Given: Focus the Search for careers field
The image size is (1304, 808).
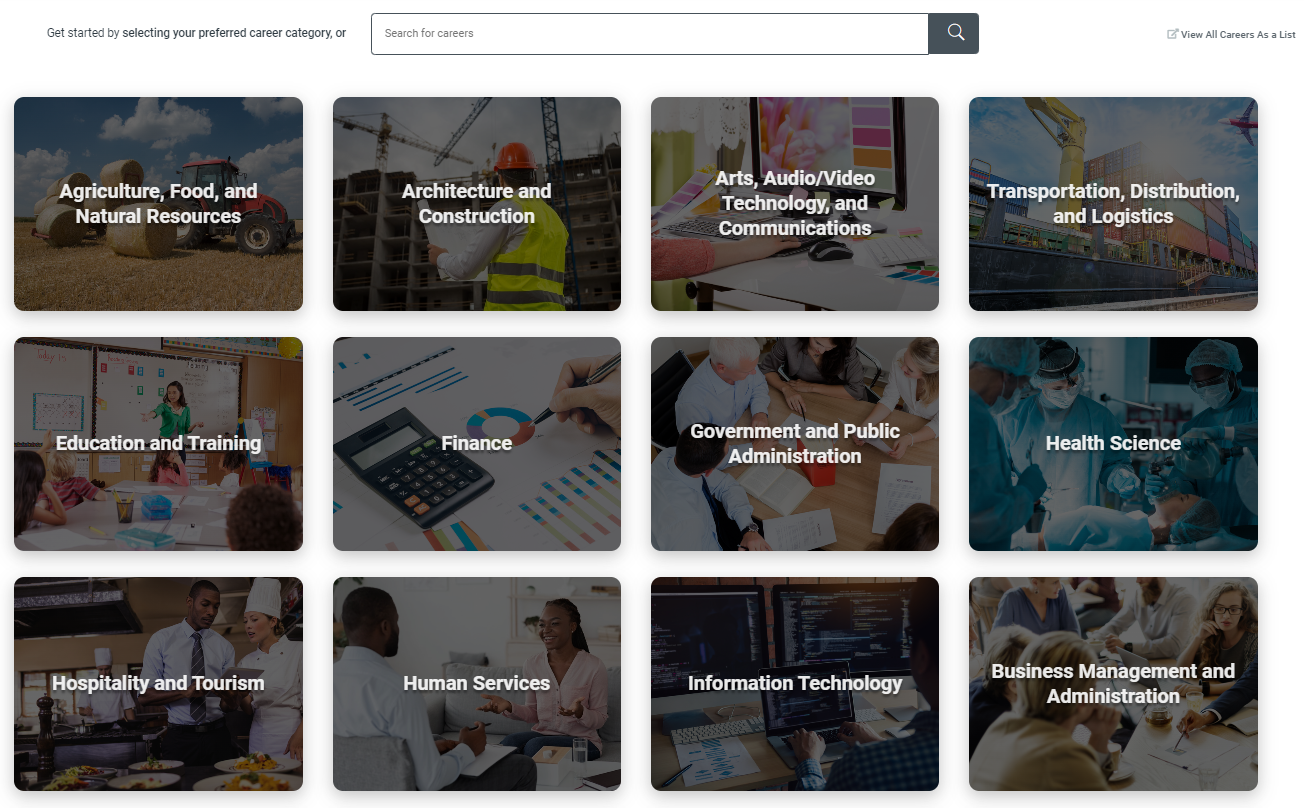Looking at the screenshot, I should coord(650,33).
